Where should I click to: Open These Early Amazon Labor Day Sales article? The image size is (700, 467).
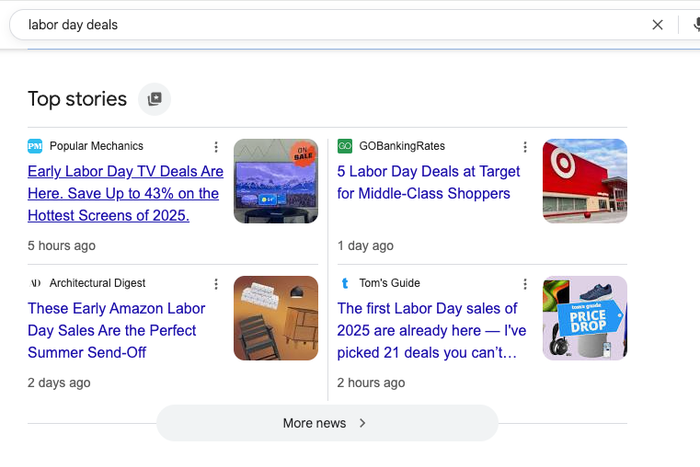point(116,330)
